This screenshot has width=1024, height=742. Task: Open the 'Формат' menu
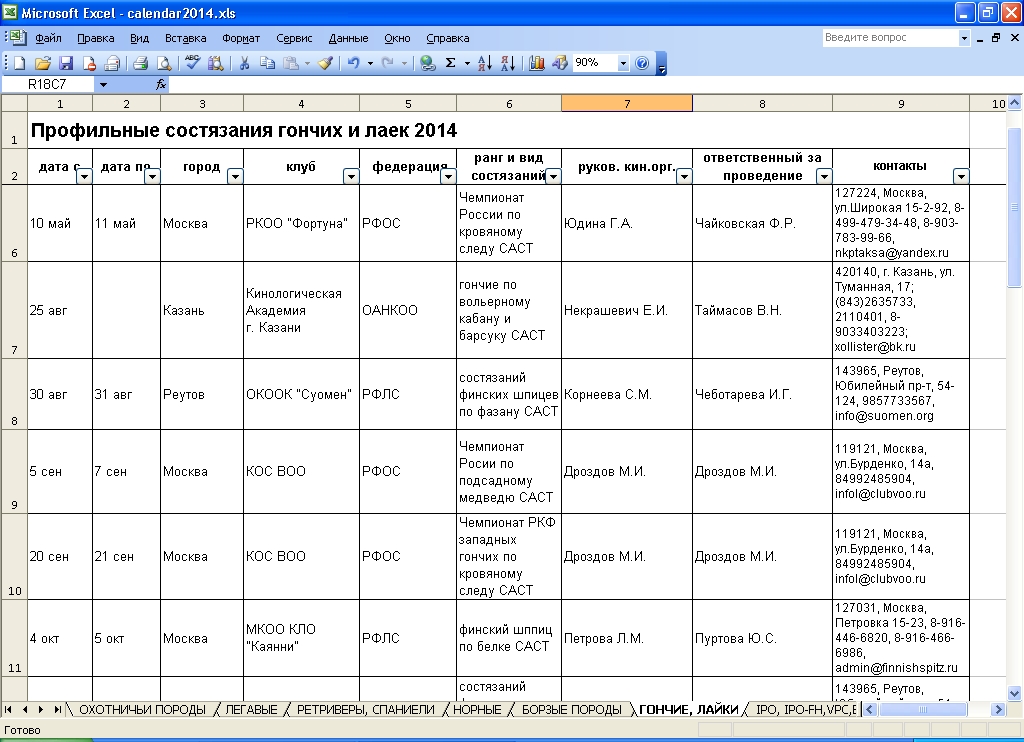[x=241, y=38]
